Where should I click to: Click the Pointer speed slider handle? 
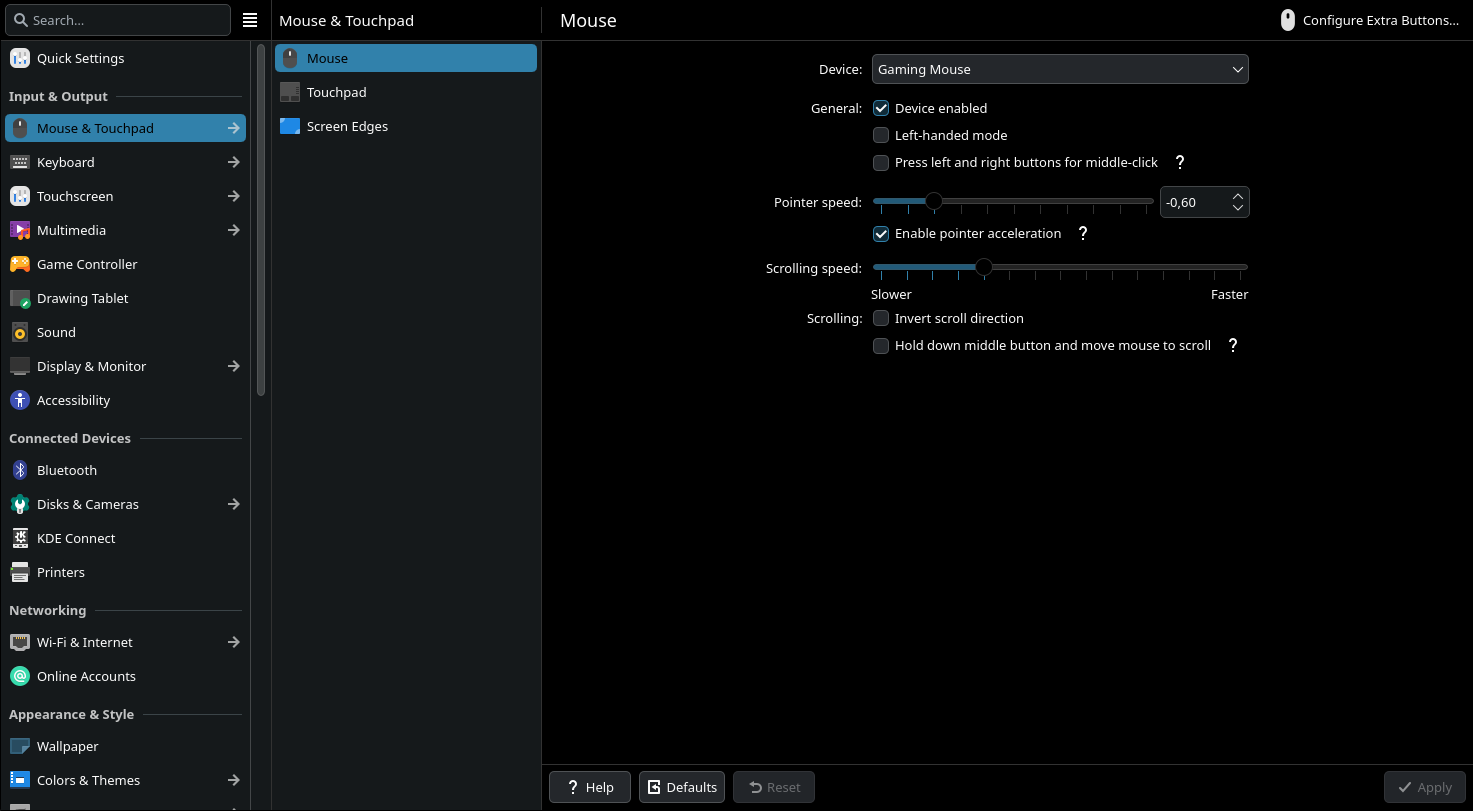coord(933,201)
